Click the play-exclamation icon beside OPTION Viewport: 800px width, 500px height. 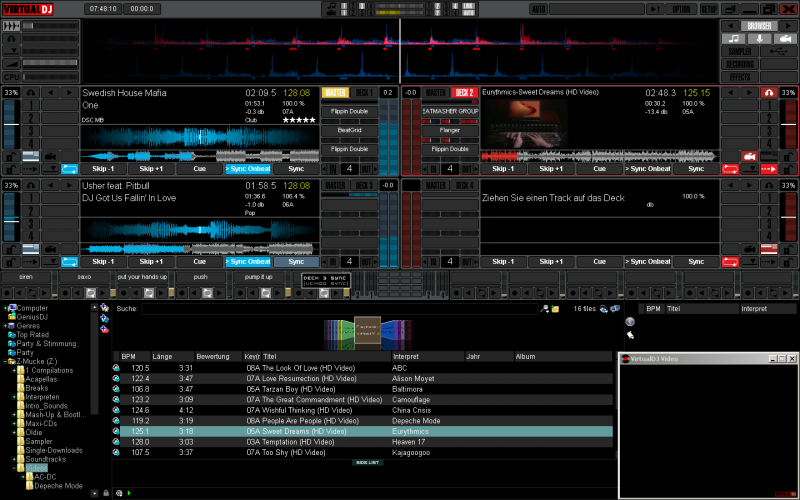[657, 9]
